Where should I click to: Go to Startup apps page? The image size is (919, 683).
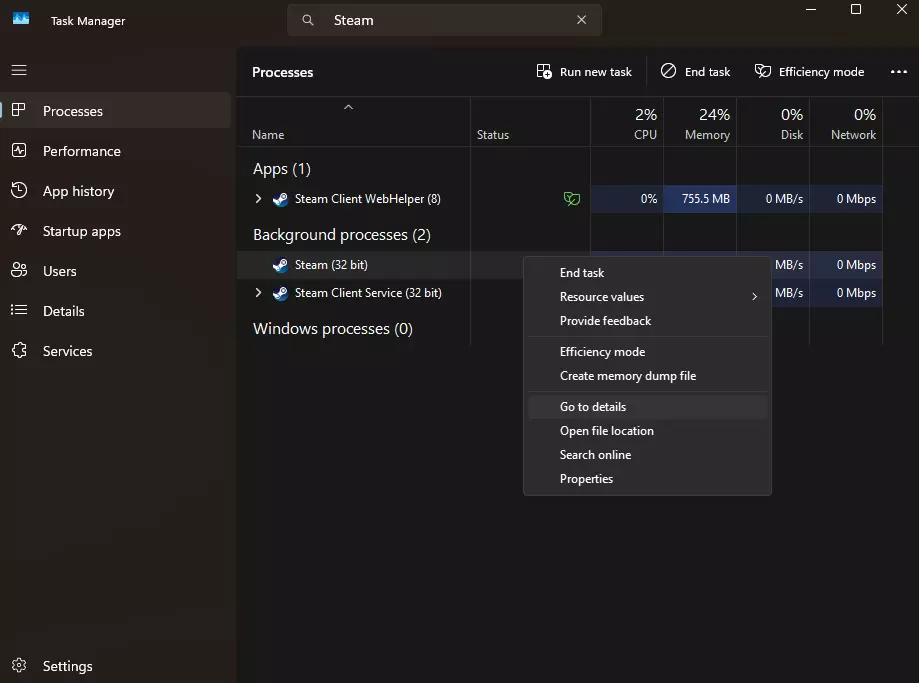[115, 231]
